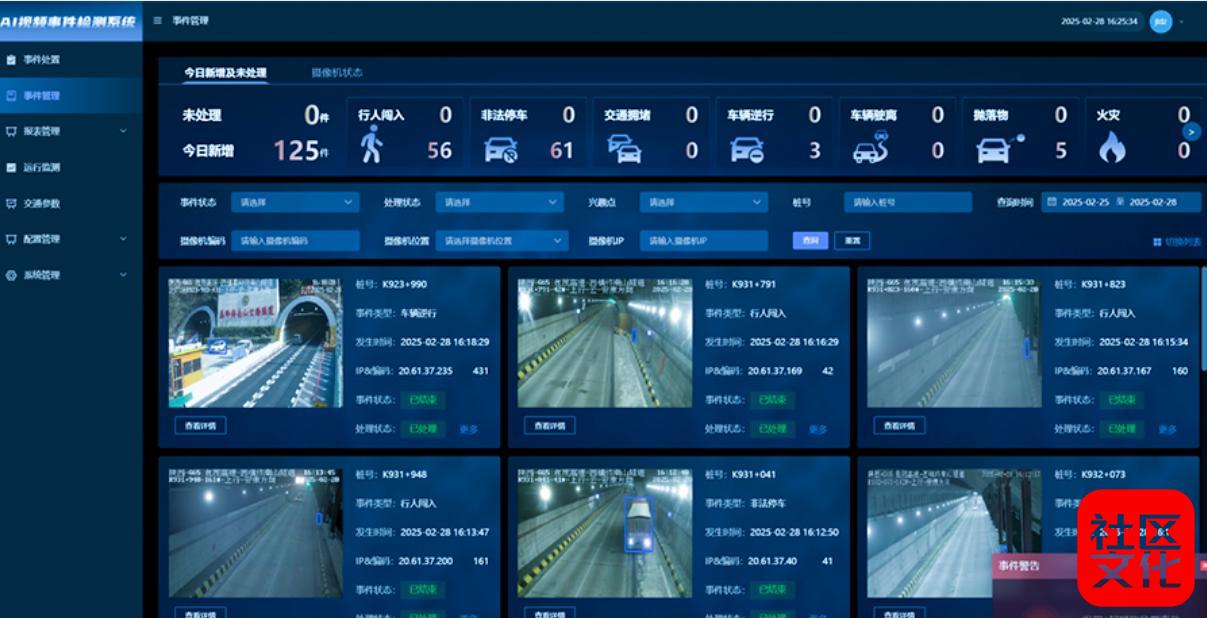Switch view using 切换列表 toggle
1207x618 pixels.
point(1176,242)
